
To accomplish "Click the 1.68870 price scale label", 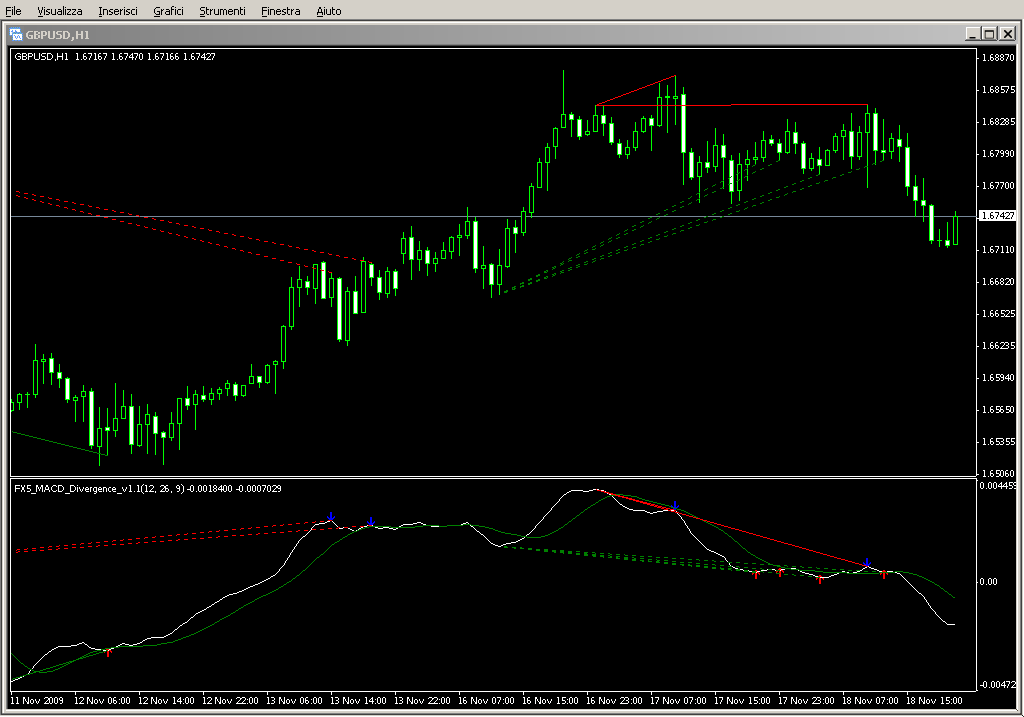I will (x=998, y=57).
